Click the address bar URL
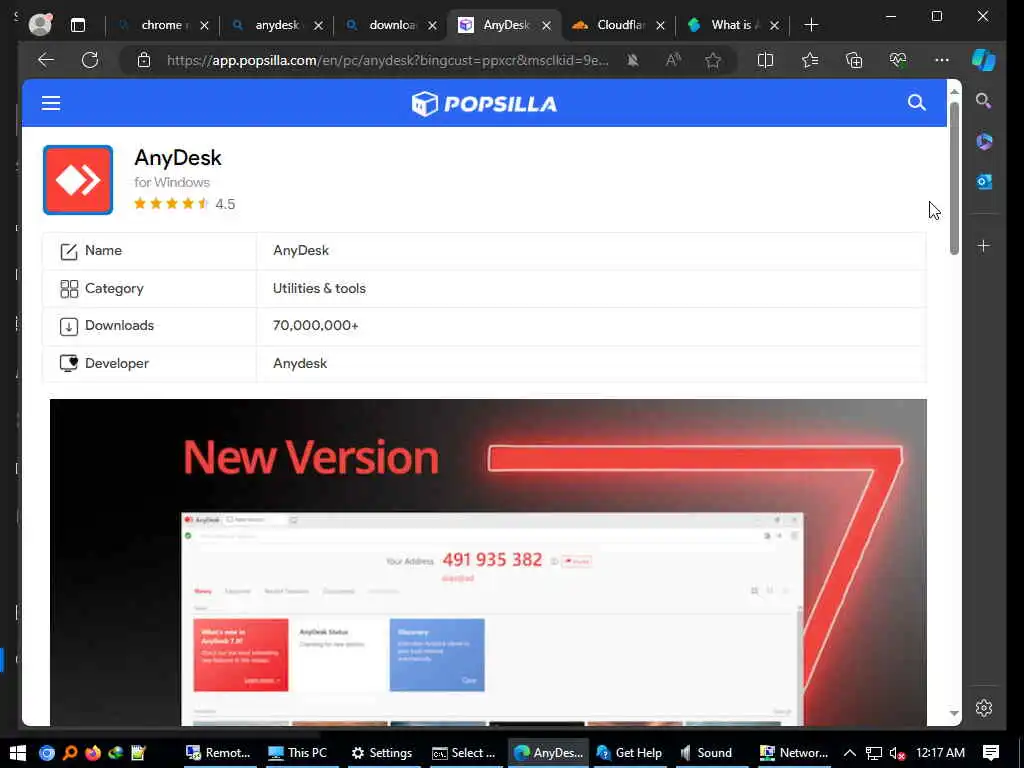The width and height of the screenshot is (1024, 768). pyautogui.click(x=387, y=61)
